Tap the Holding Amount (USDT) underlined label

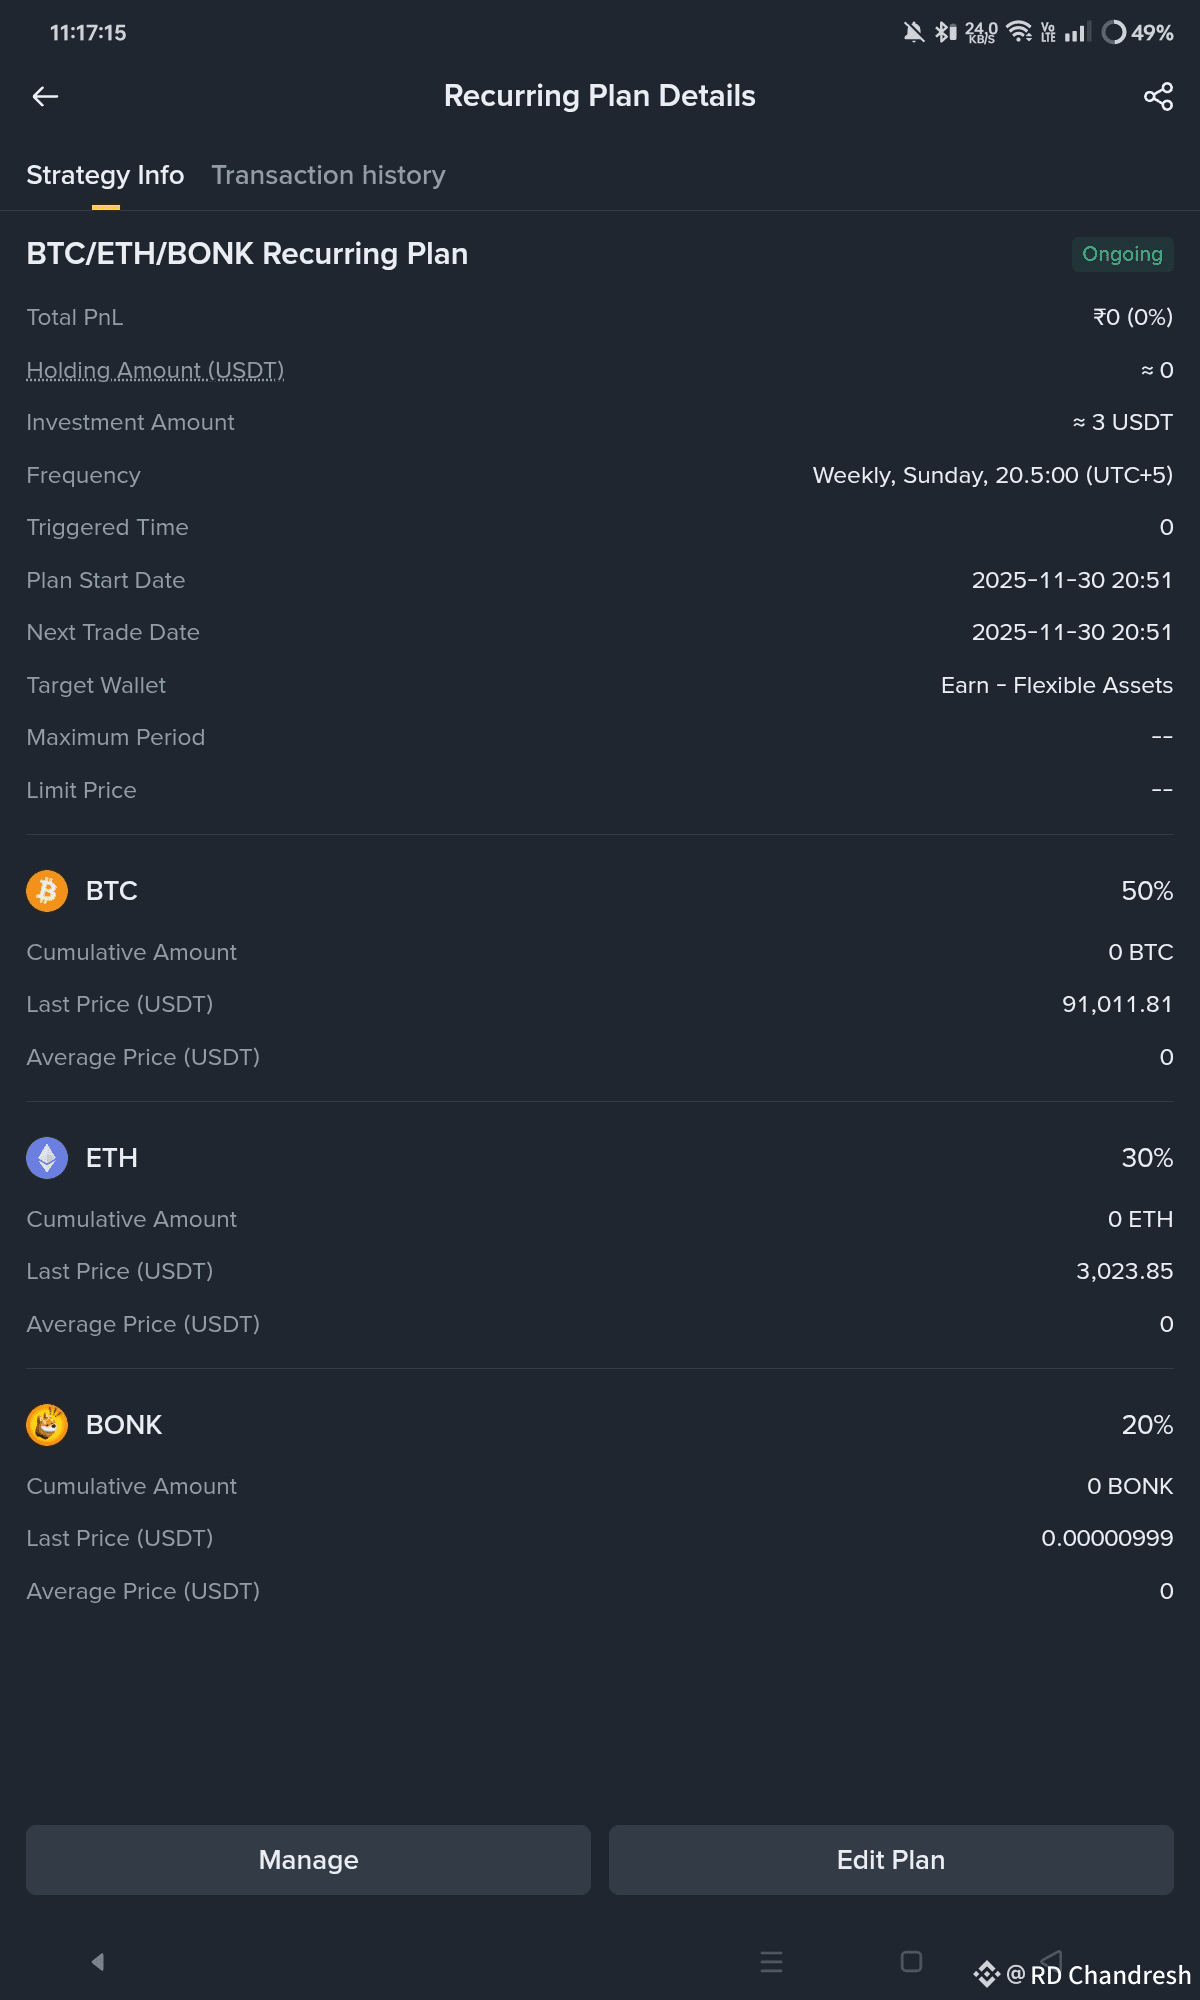click(x=155, y=370)
